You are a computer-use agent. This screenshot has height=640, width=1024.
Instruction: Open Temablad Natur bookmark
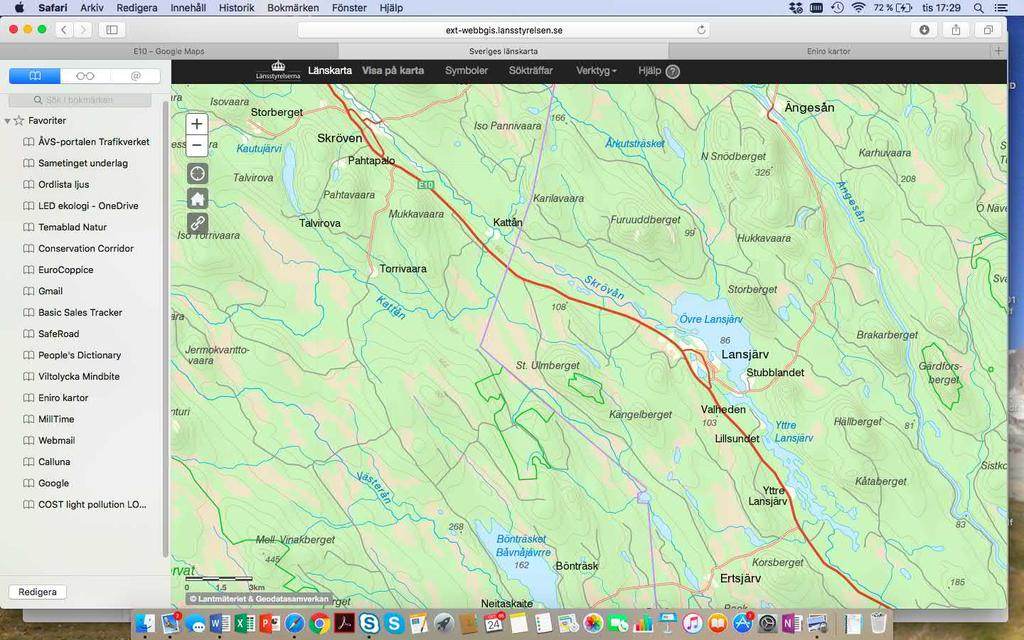(x=72, y=227)
